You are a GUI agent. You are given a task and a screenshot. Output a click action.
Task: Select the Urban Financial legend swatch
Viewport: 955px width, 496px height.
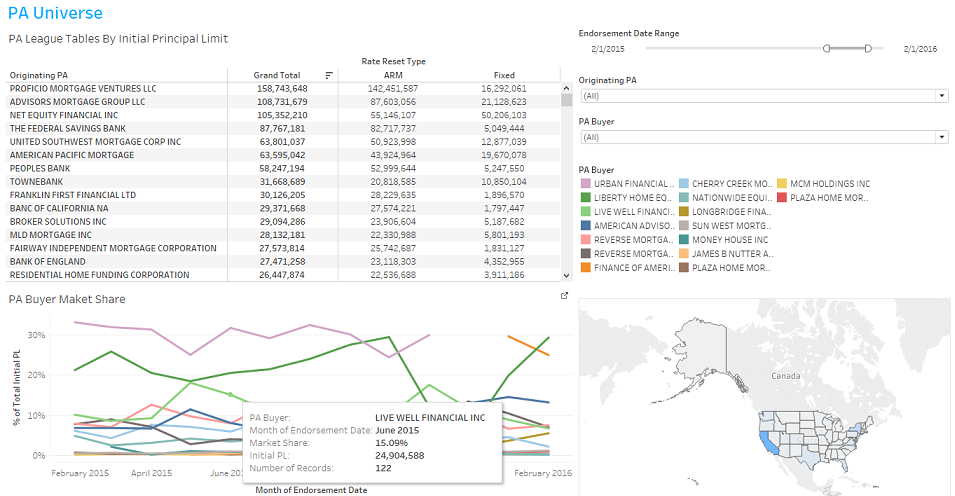click(x=585, y=183)
